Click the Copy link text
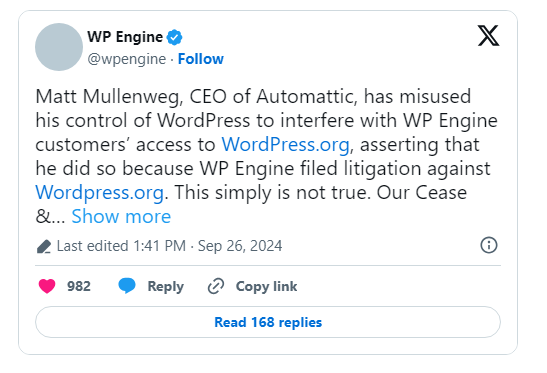This screenshot has height=373, width=547. tap(267, 286)
